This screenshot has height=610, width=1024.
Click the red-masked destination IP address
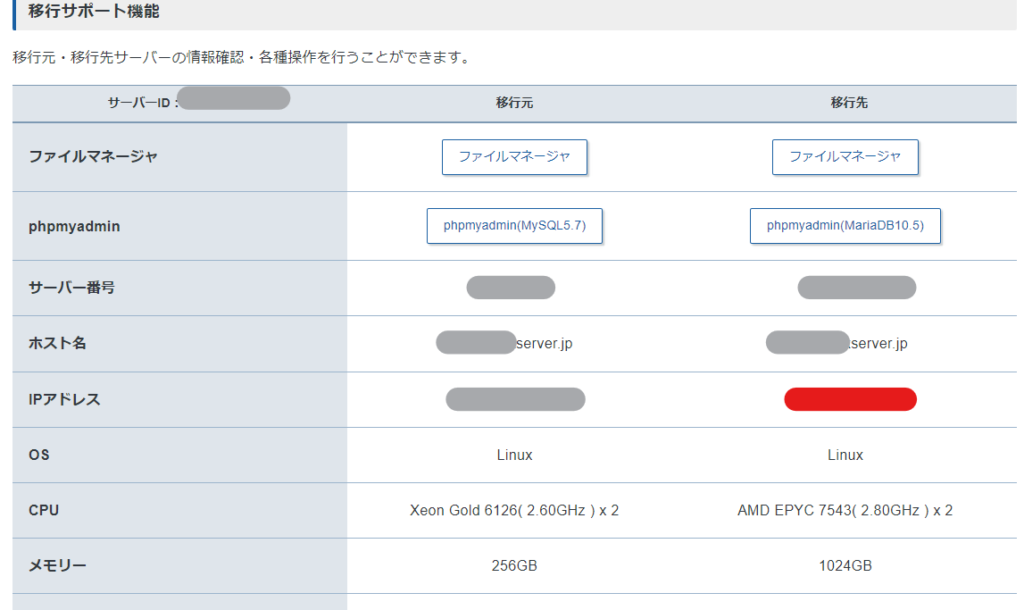click(850, 400)
